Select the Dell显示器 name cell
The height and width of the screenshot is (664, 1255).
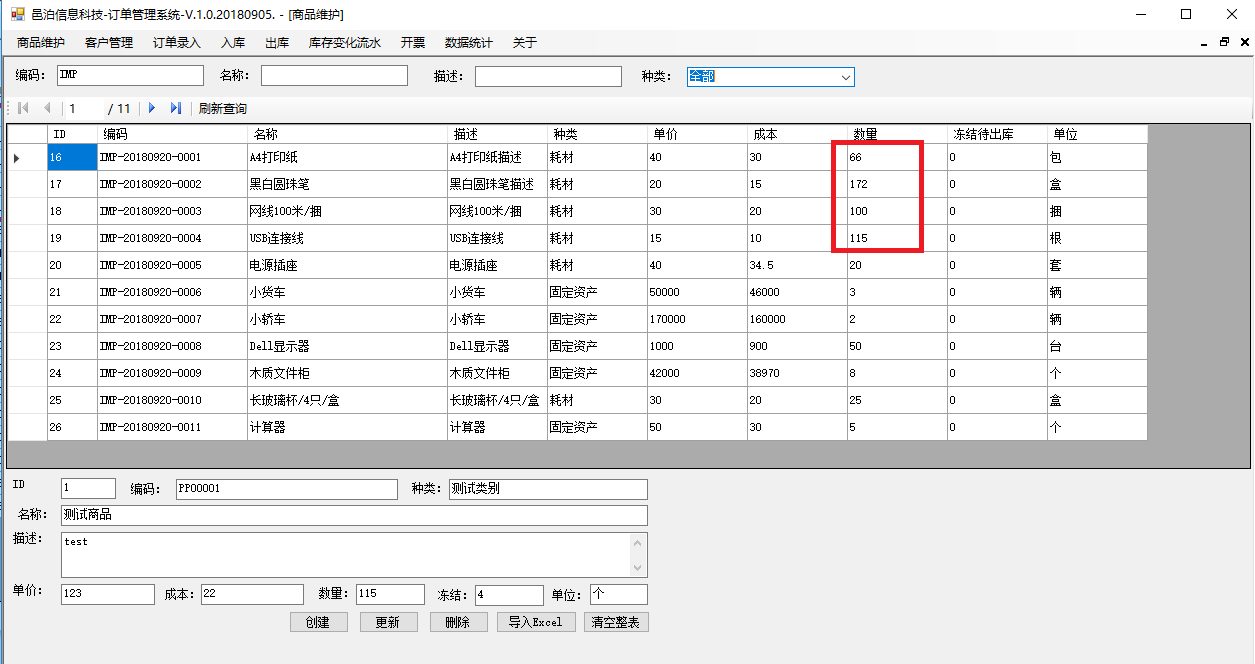[347, 346]
